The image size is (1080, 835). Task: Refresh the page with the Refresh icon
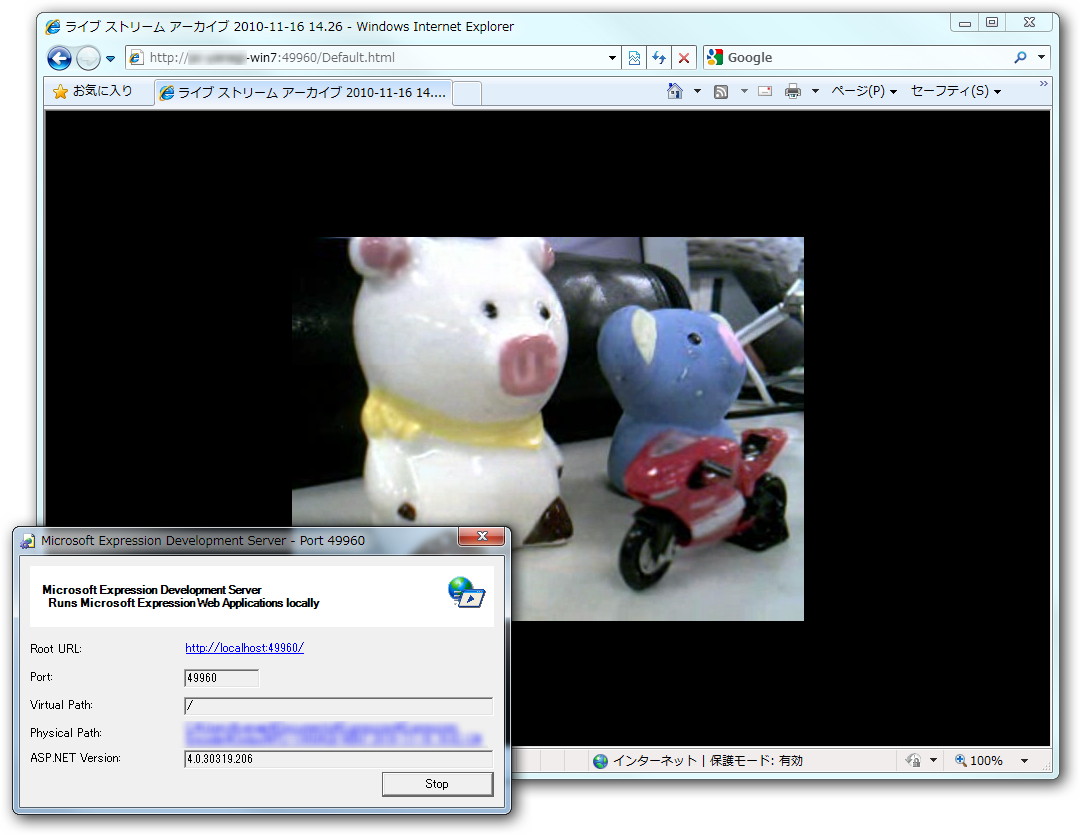tap(659, 59)
